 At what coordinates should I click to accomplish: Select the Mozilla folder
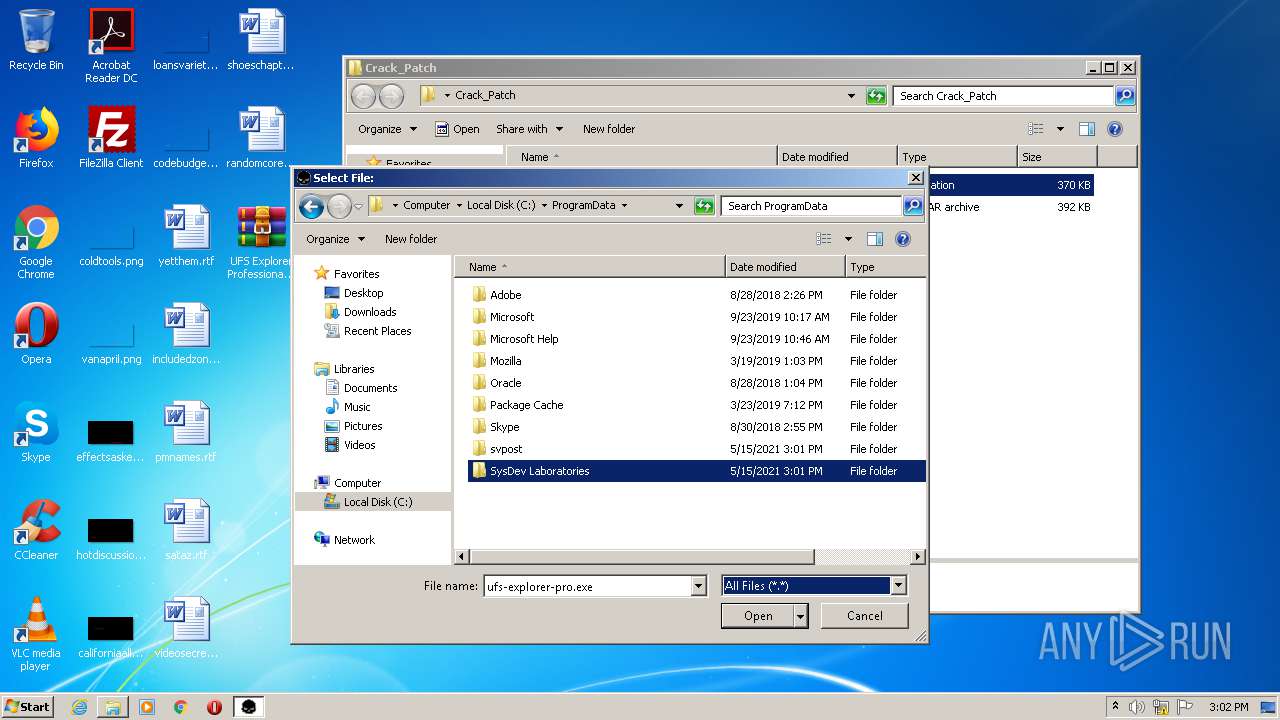click(x=696, y=361)
